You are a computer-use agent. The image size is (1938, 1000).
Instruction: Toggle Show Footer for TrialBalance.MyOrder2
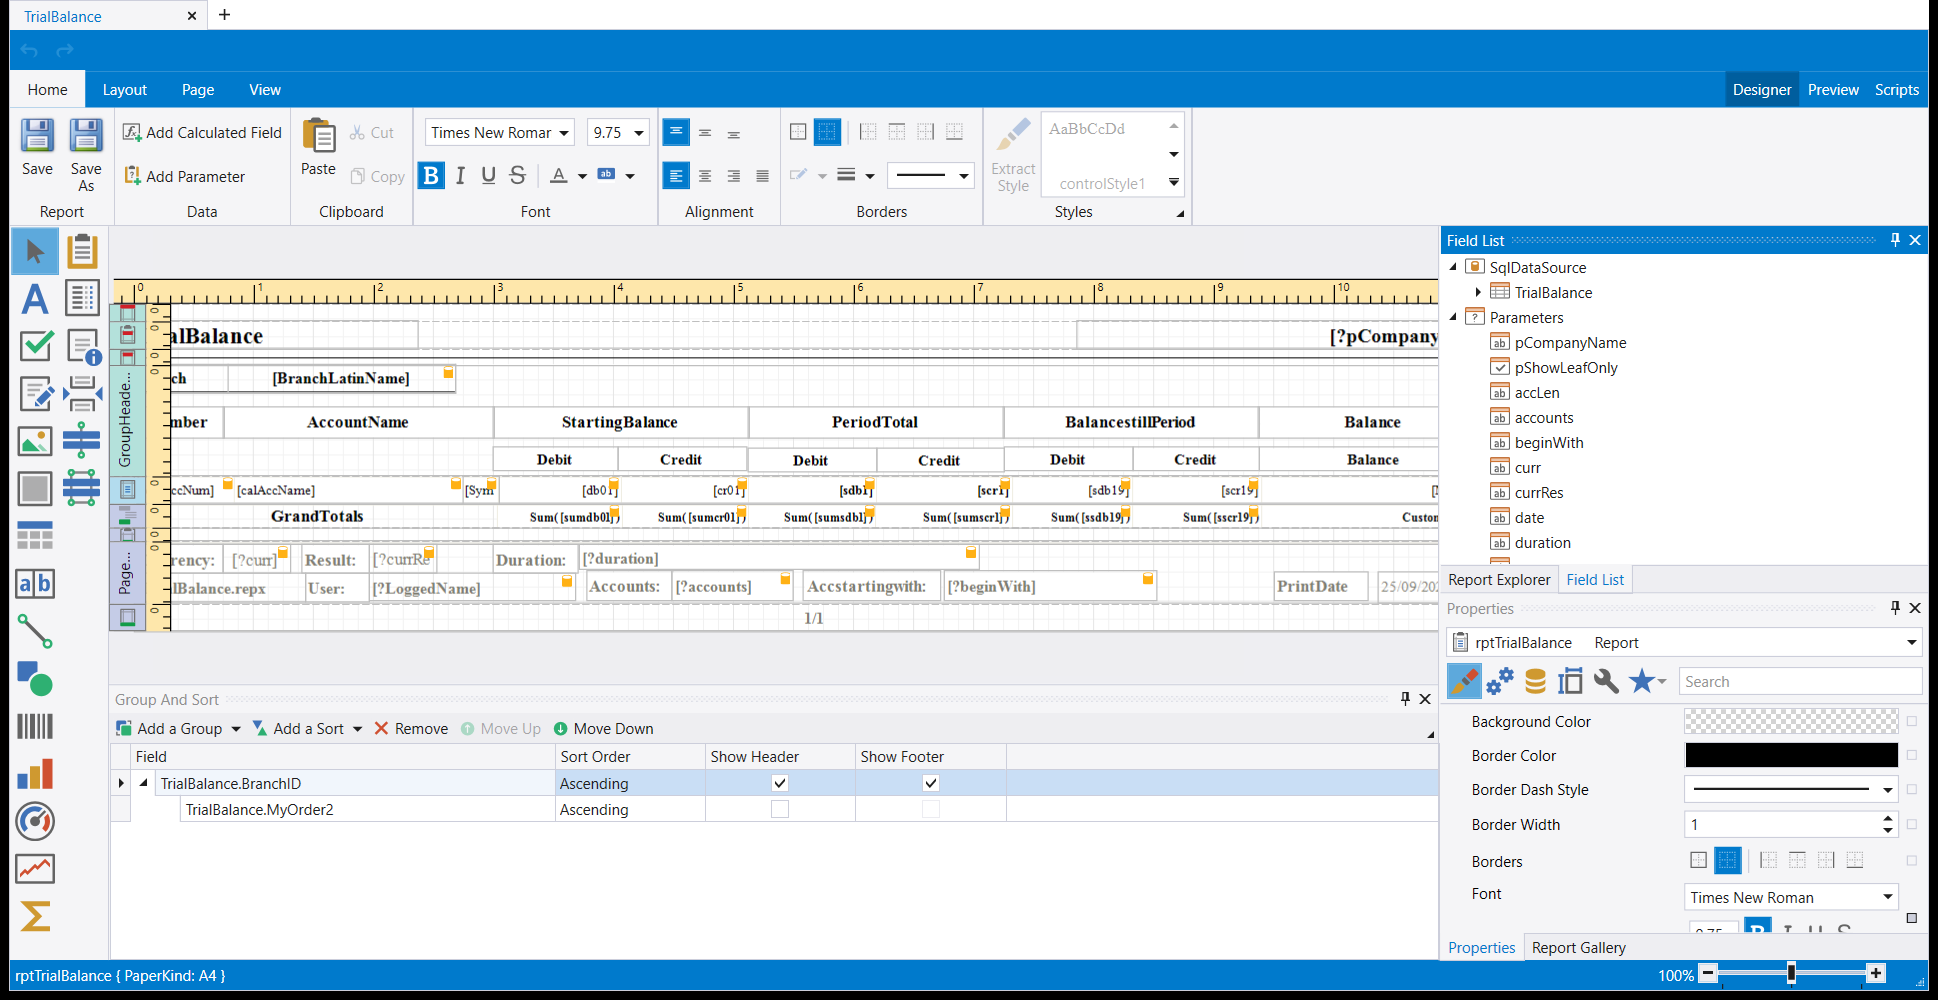[x=931, y=809]
